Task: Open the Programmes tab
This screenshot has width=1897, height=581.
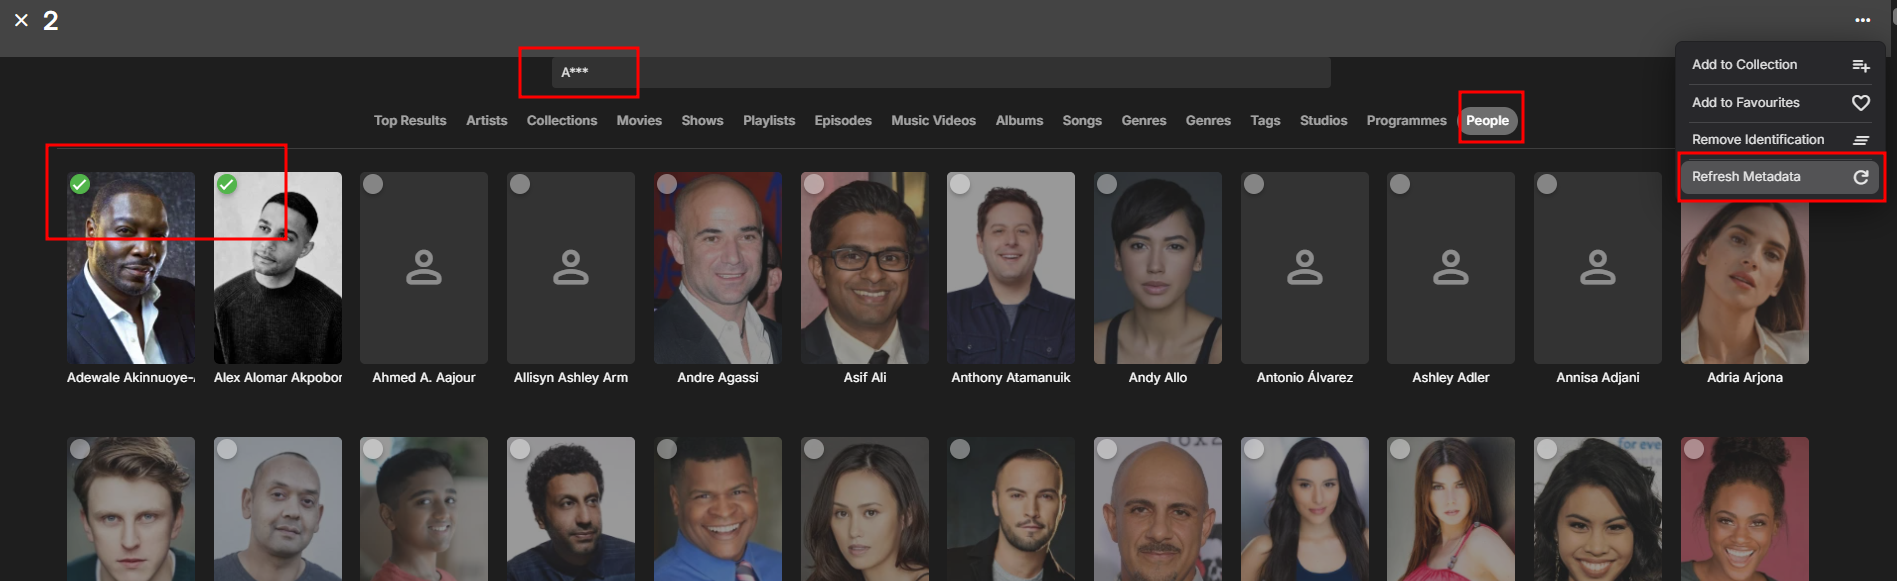Action: [x=1406, y=121]
